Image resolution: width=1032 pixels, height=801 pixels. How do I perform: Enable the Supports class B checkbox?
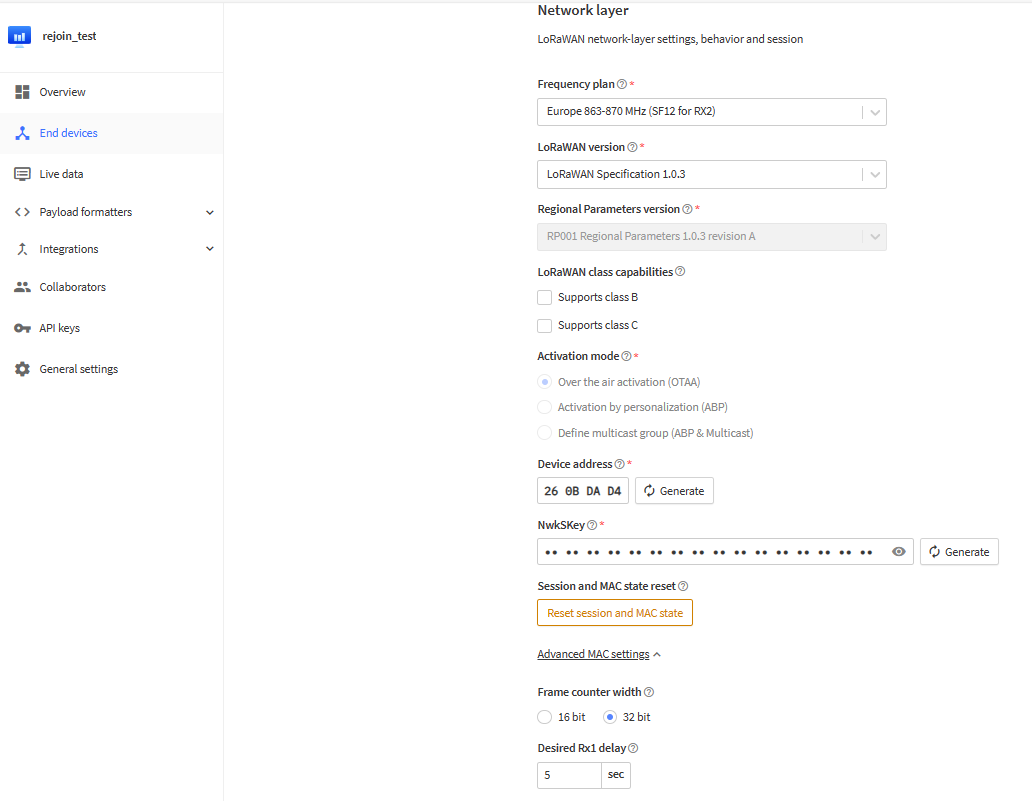click(x=544, y=297)
